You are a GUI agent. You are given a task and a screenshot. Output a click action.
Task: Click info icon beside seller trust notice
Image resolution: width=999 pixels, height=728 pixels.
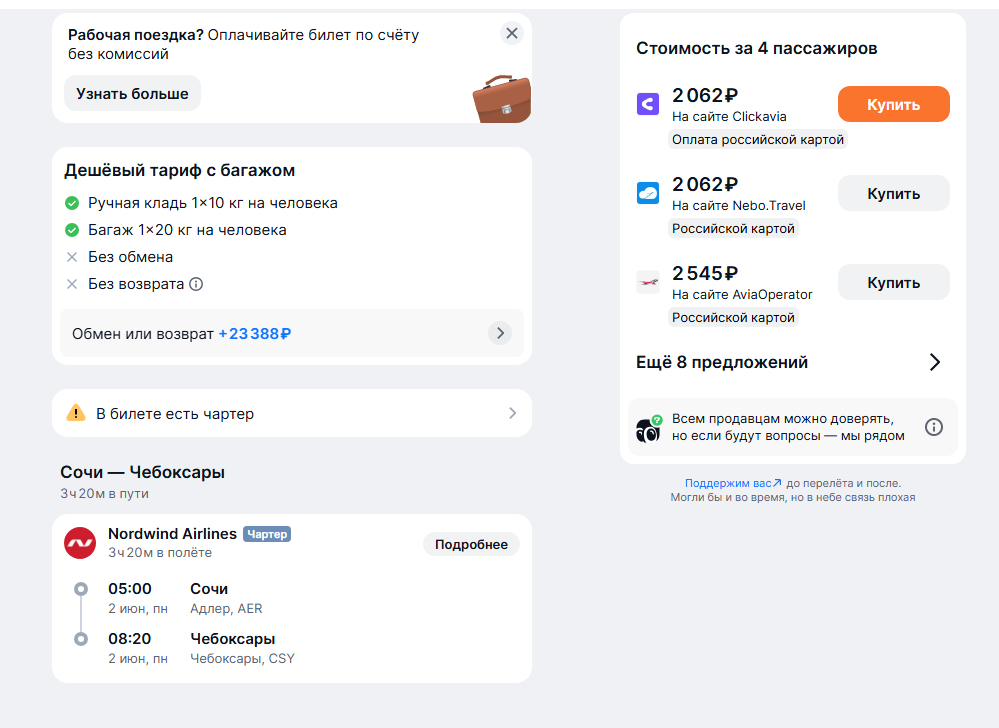[x=933, y=427]
